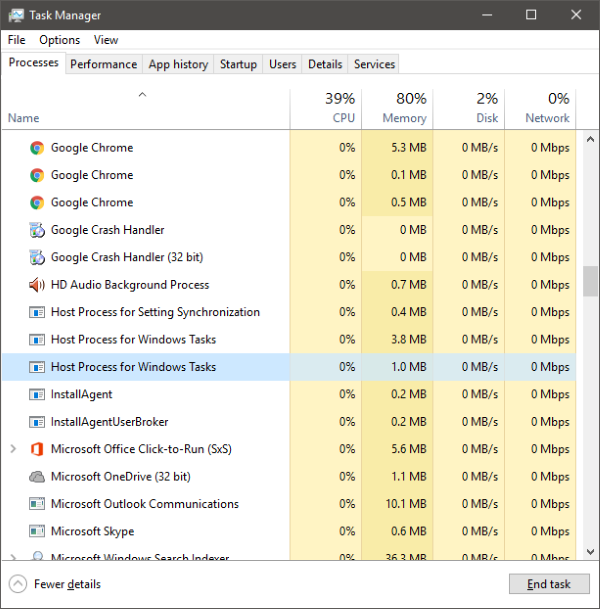The height and width of the screenshot is (609, 600).
Task: Click the first Google Chrome icon, 5.3 MB row
Action: (x=37, y=148)
